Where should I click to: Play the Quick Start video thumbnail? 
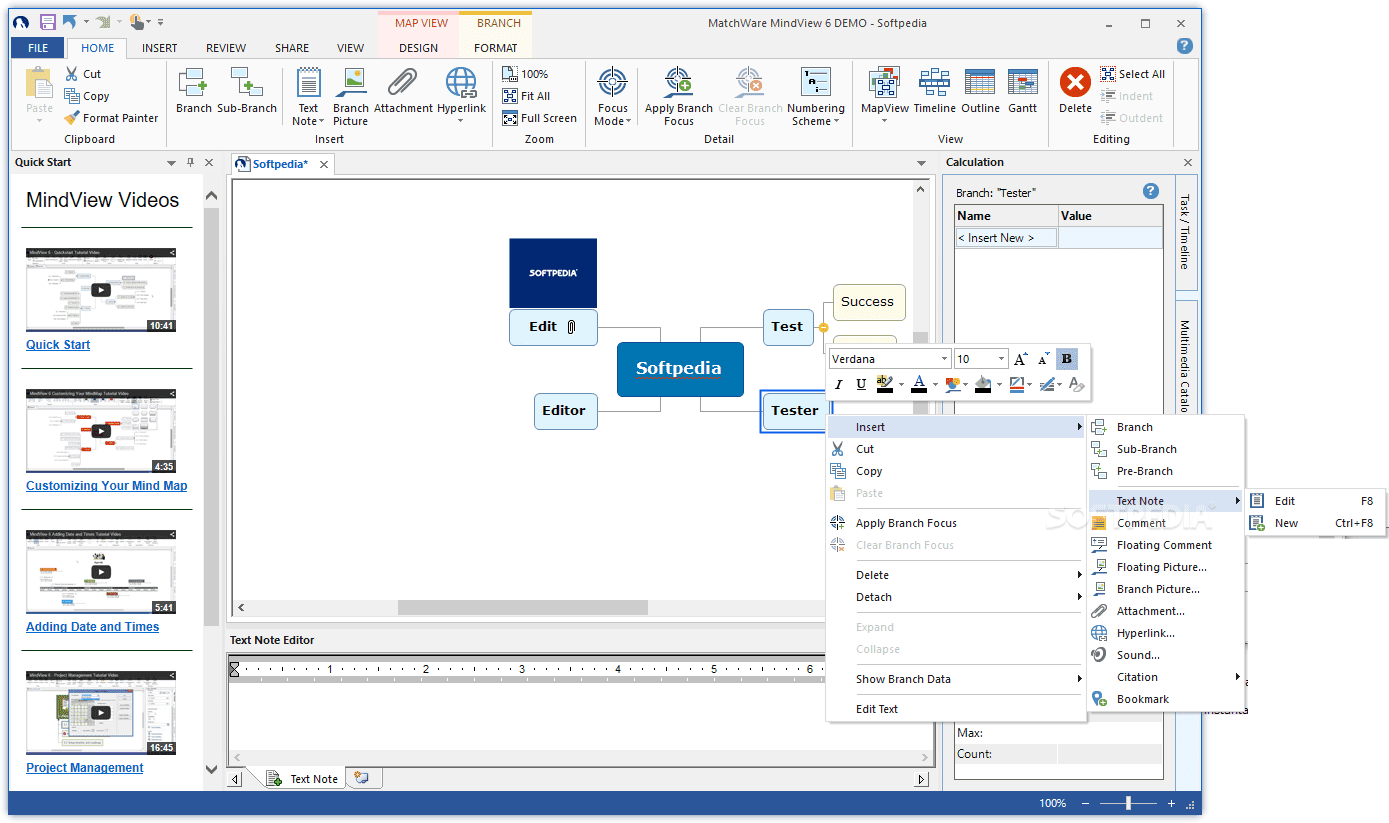pos(101,290)
